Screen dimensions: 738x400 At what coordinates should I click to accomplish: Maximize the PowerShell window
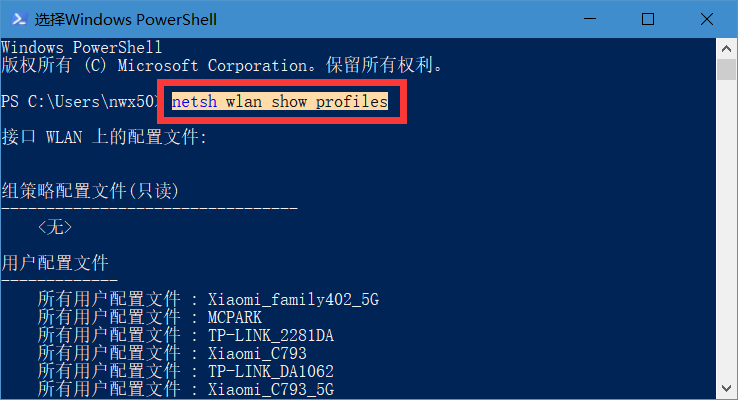[x=648, y=19]
